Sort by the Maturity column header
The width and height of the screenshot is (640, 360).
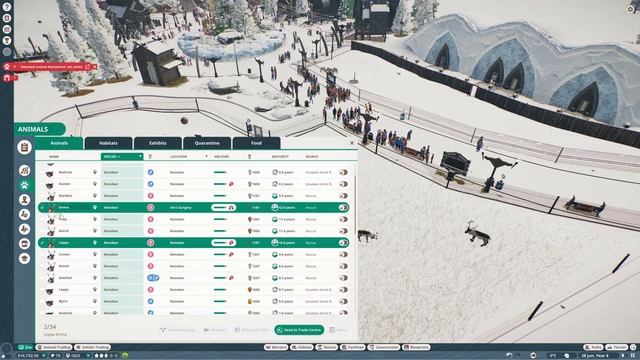click(x=280, y=156)
